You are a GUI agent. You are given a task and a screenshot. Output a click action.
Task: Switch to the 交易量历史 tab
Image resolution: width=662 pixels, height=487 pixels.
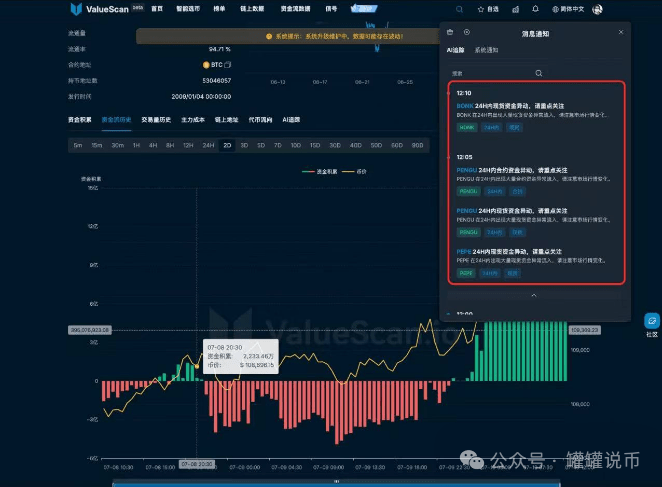click(156, 120)
